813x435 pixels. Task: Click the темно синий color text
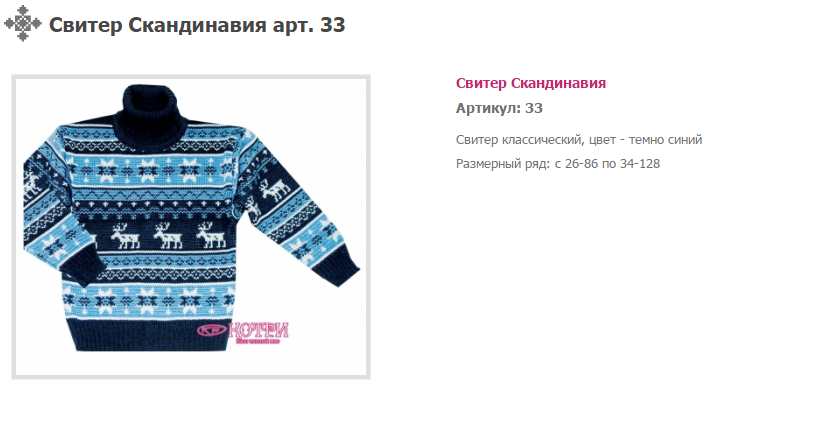665,139
